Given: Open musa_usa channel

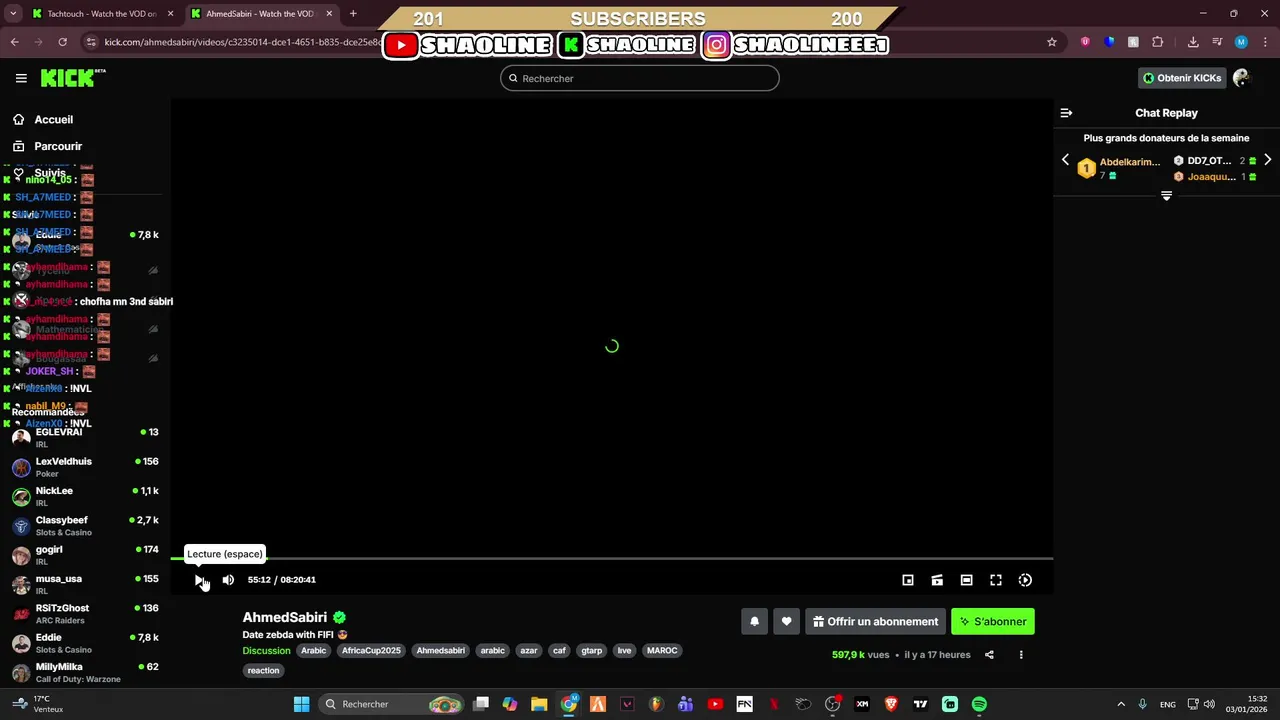Looking at the screenshot, I should click(85, 584).
